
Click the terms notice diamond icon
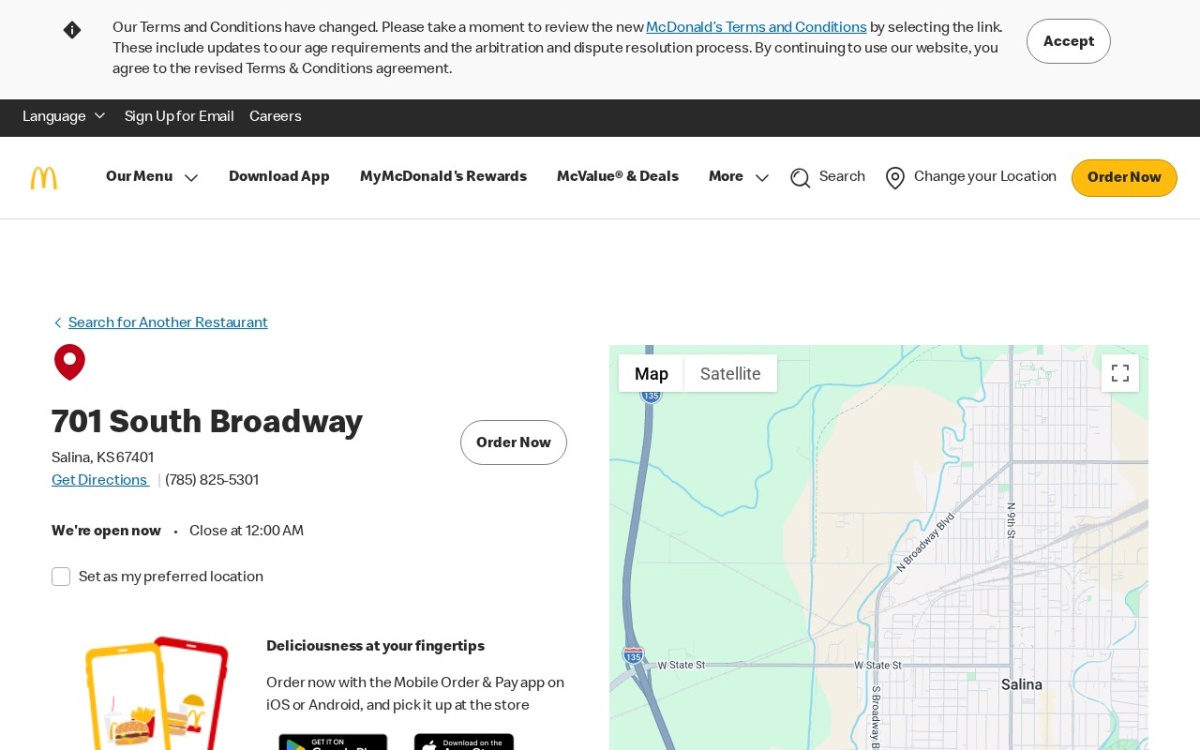[72, 30]
